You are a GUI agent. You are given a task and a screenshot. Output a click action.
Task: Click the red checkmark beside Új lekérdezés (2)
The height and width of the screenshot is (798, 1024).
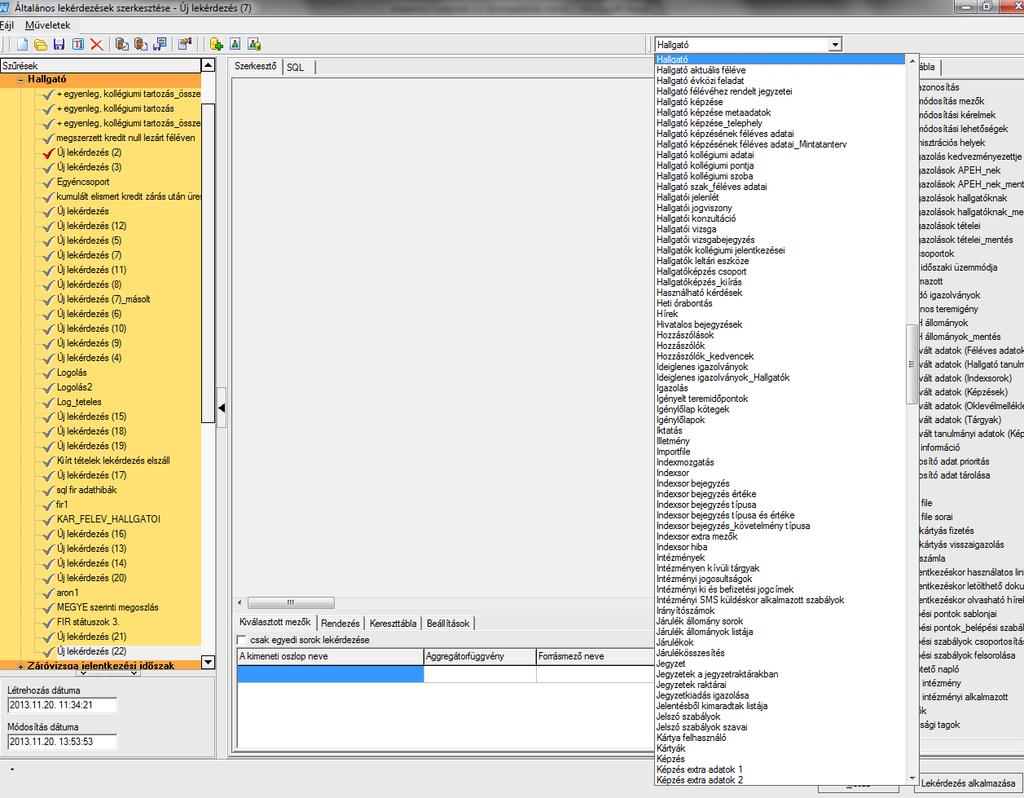pos(48,153)
